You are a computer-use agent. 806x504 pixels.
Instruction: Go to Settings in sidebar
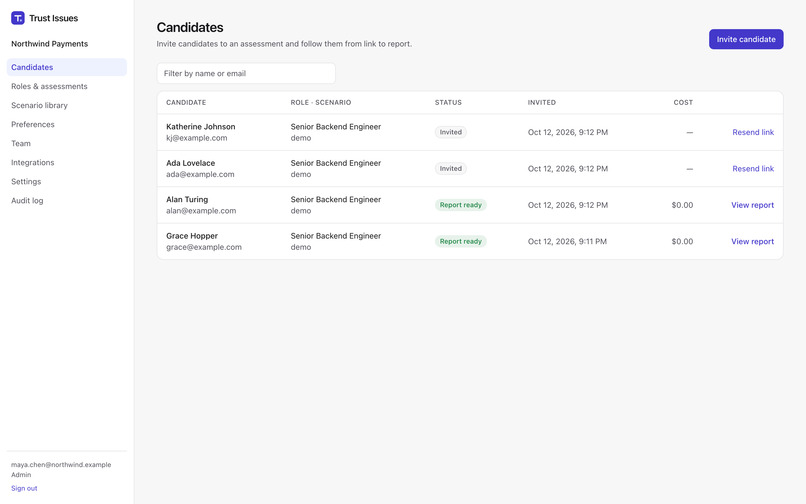26,182
